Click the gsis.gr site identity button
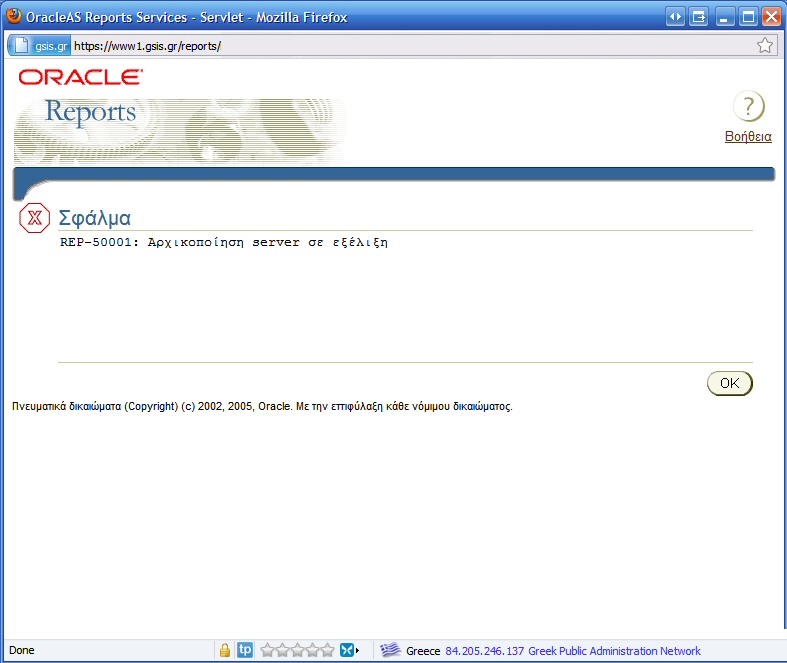This screenshot has height=663, width=787. [x=39, y=46]
